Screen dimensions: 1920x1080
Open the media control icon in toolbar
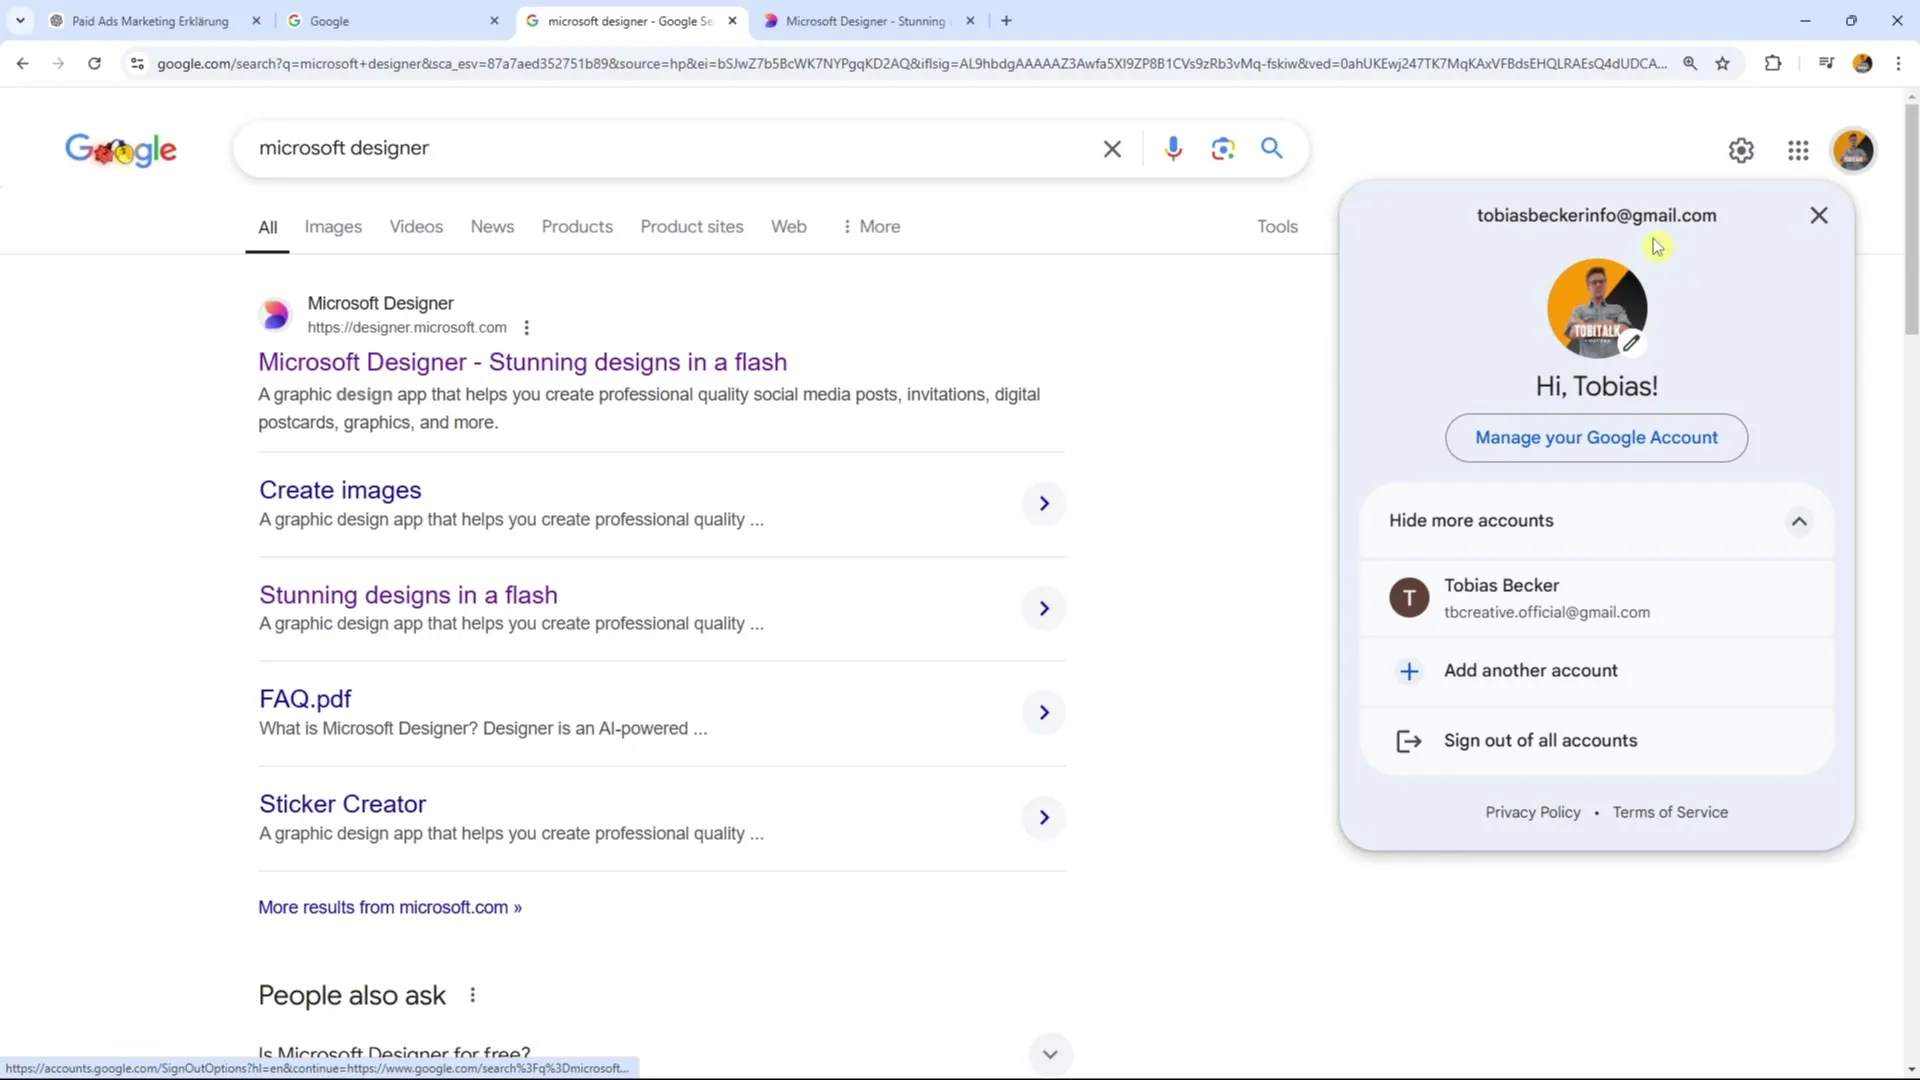pyautogui.click(x=1826, y=63)
